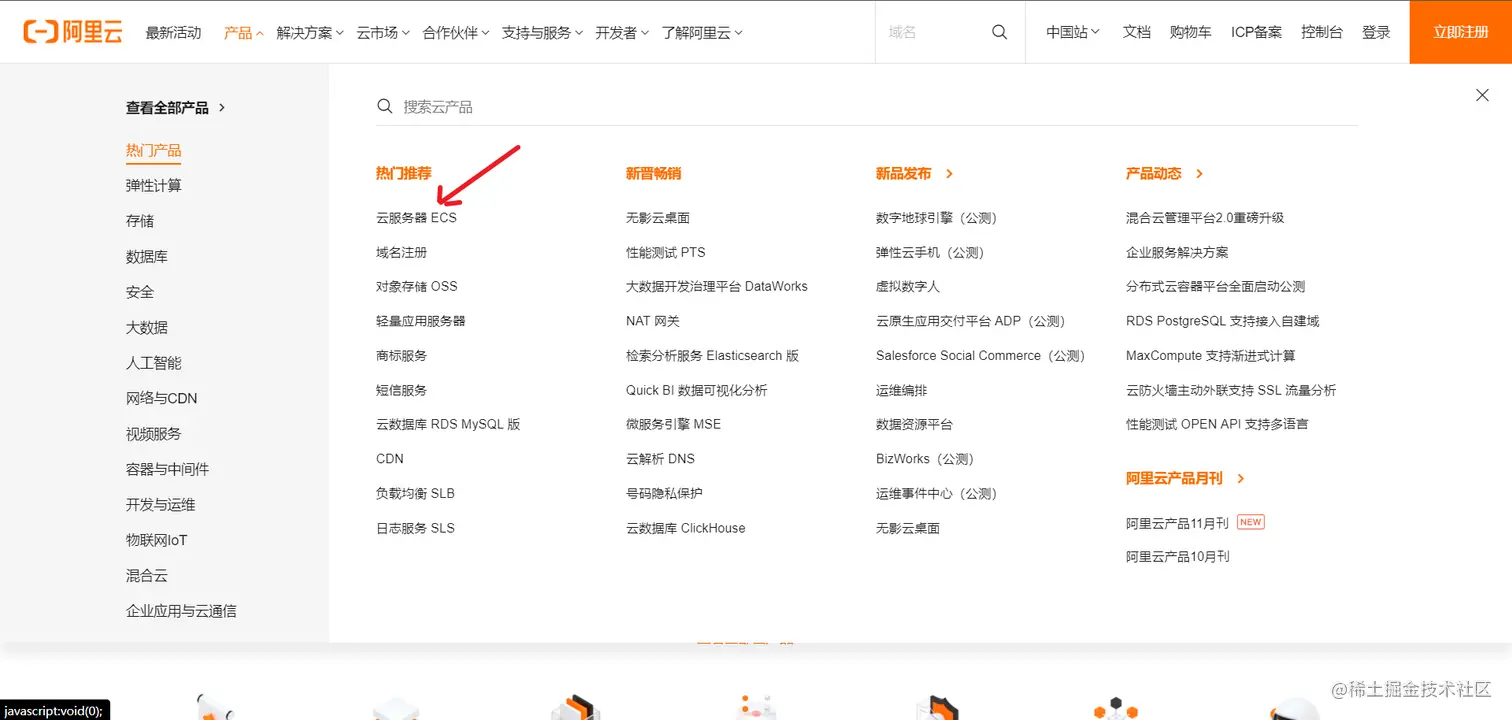1512x720 pixels.
Task: Open 阿里云产品11月刊
Action: tap(1177, 522)
